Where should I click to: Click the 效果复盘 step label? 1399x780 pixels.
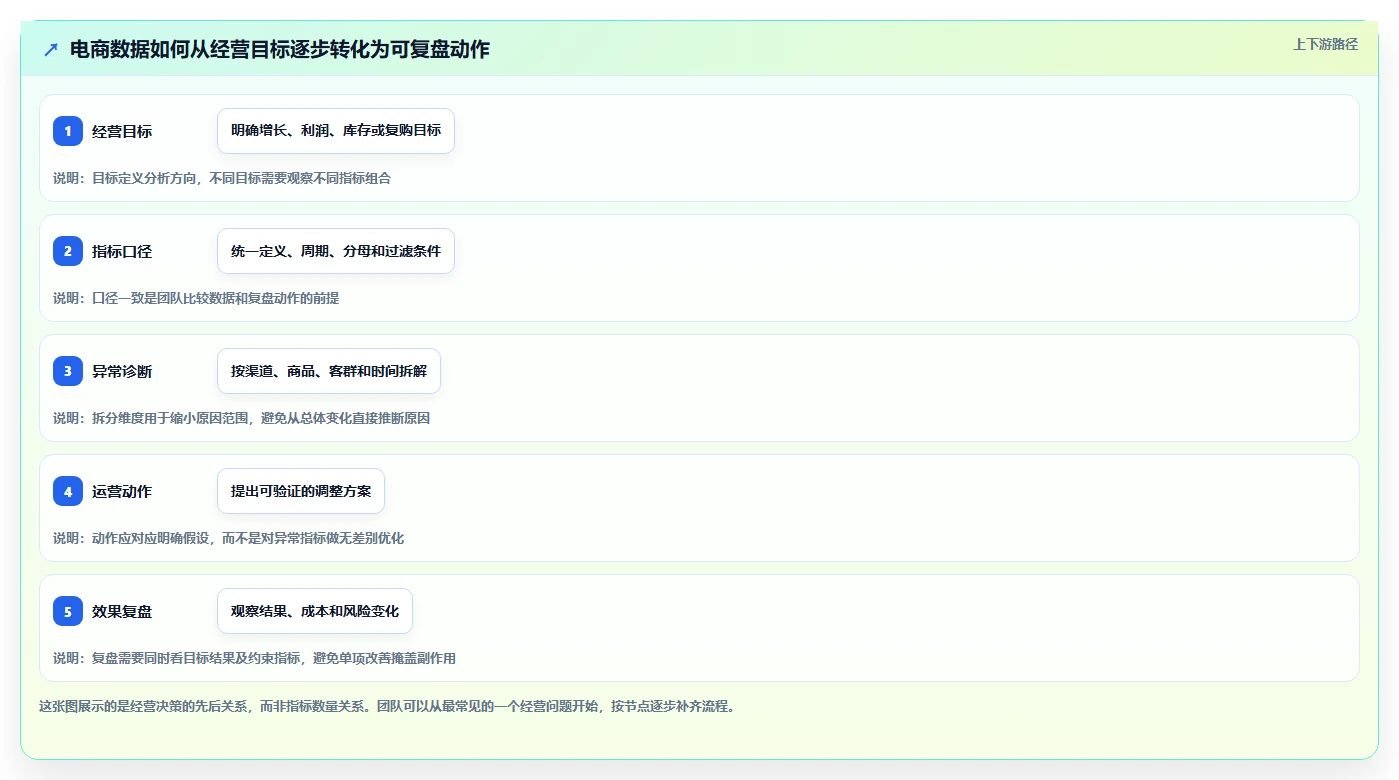tap(122, 611)
